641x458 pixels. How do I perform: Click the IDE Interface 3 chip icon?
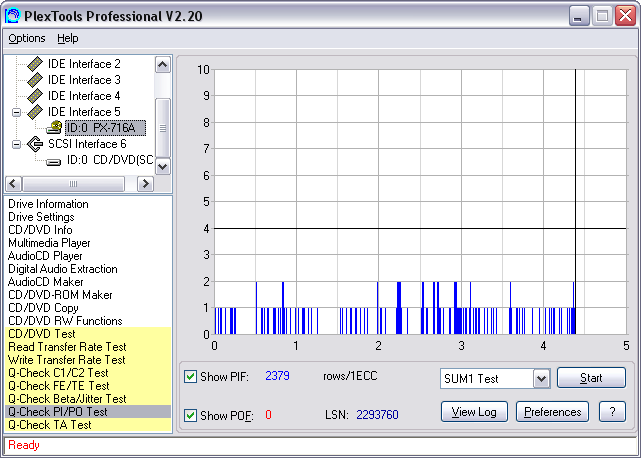click(x=35, y=80)
